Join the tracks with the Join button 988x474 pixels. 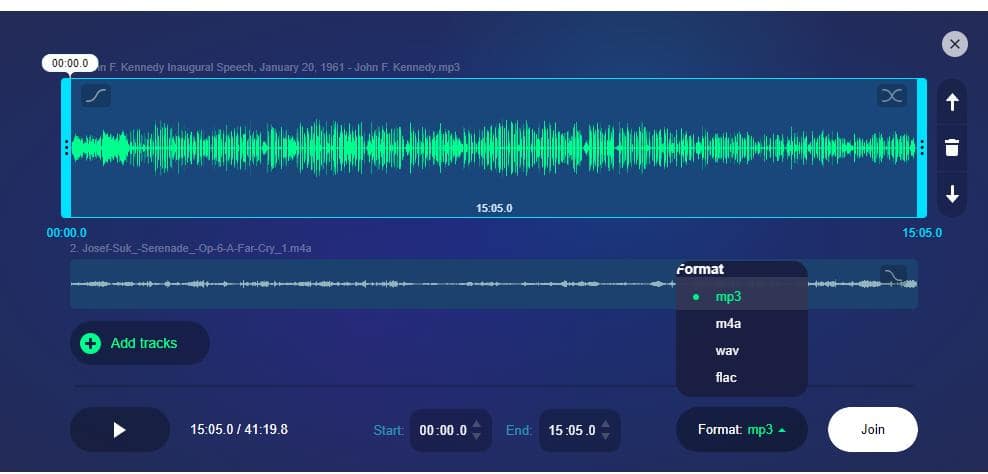point(873,430)
